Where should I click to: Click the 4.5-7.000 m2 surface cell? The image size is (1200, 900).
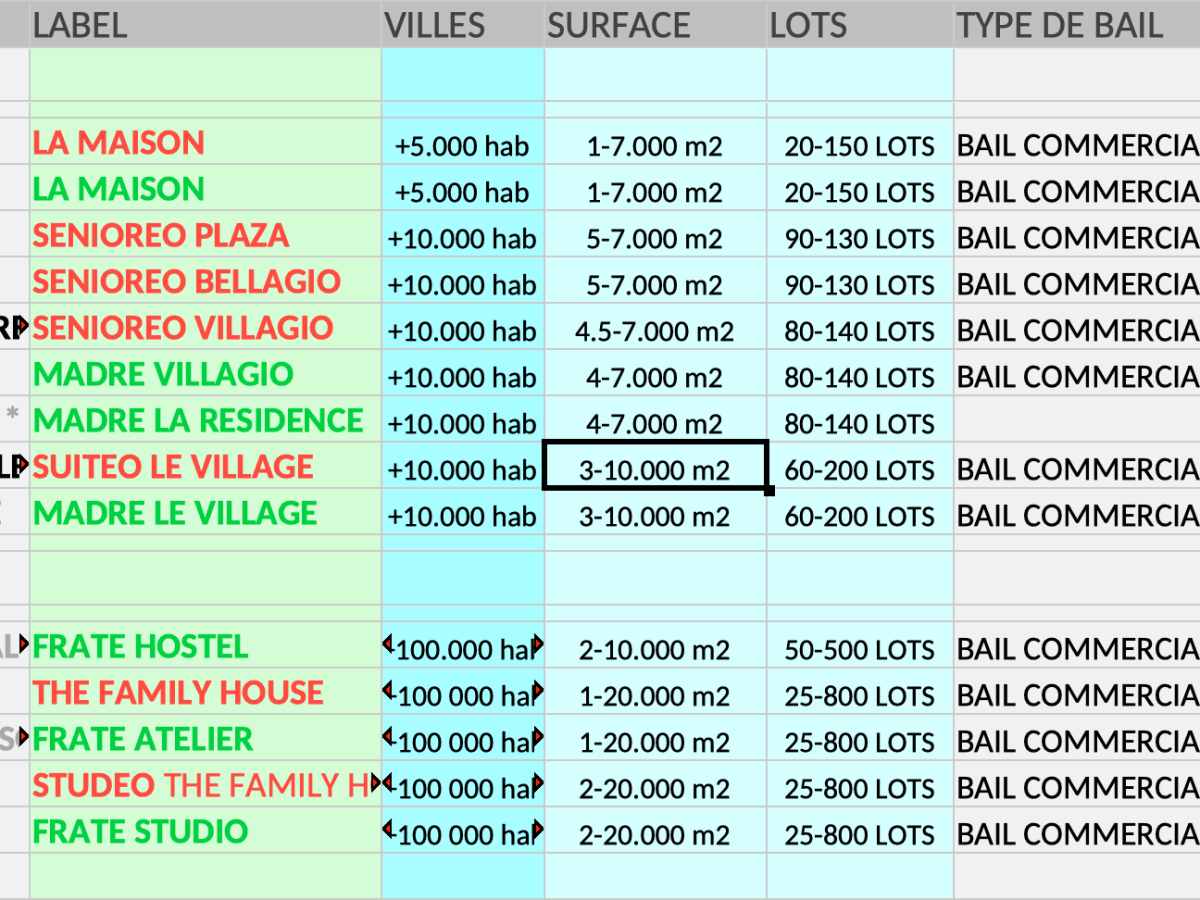[655, 331]
